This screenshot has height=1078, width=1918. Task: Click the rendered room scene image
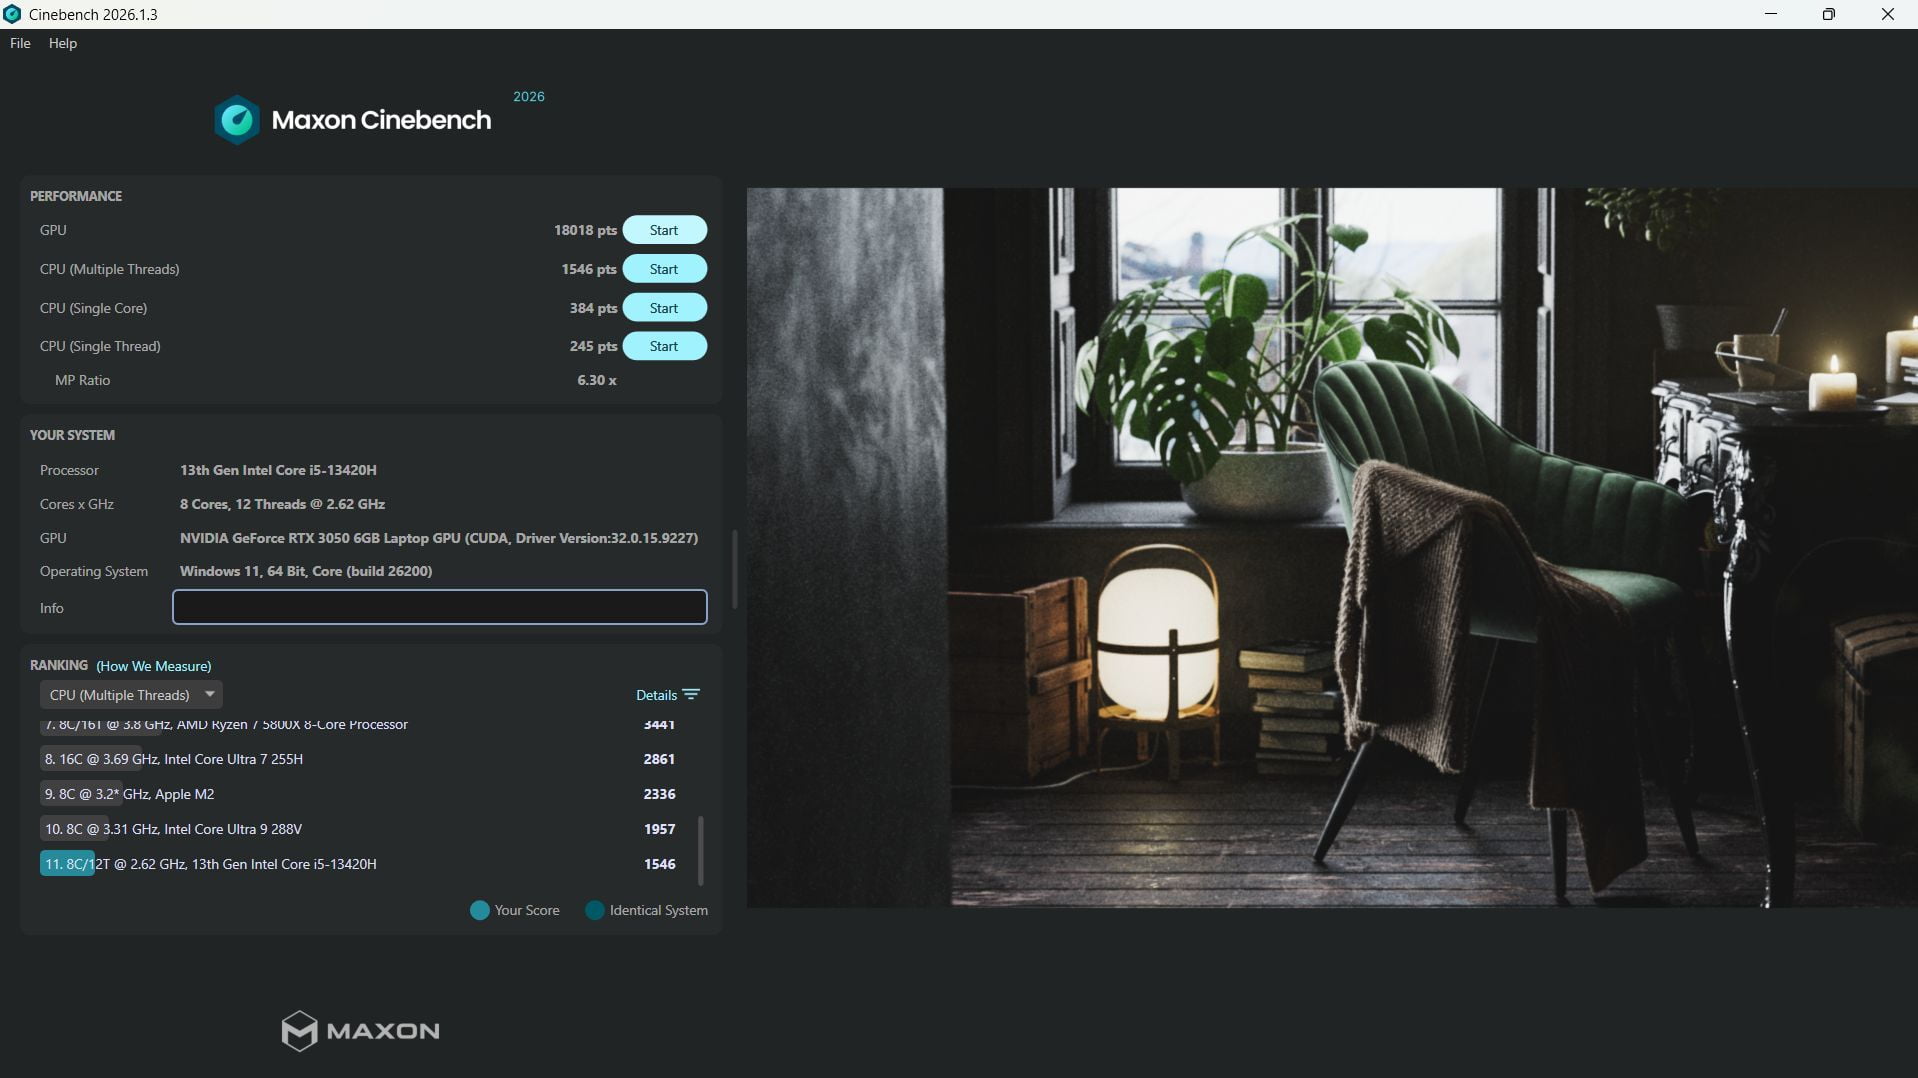(1332, 548)
